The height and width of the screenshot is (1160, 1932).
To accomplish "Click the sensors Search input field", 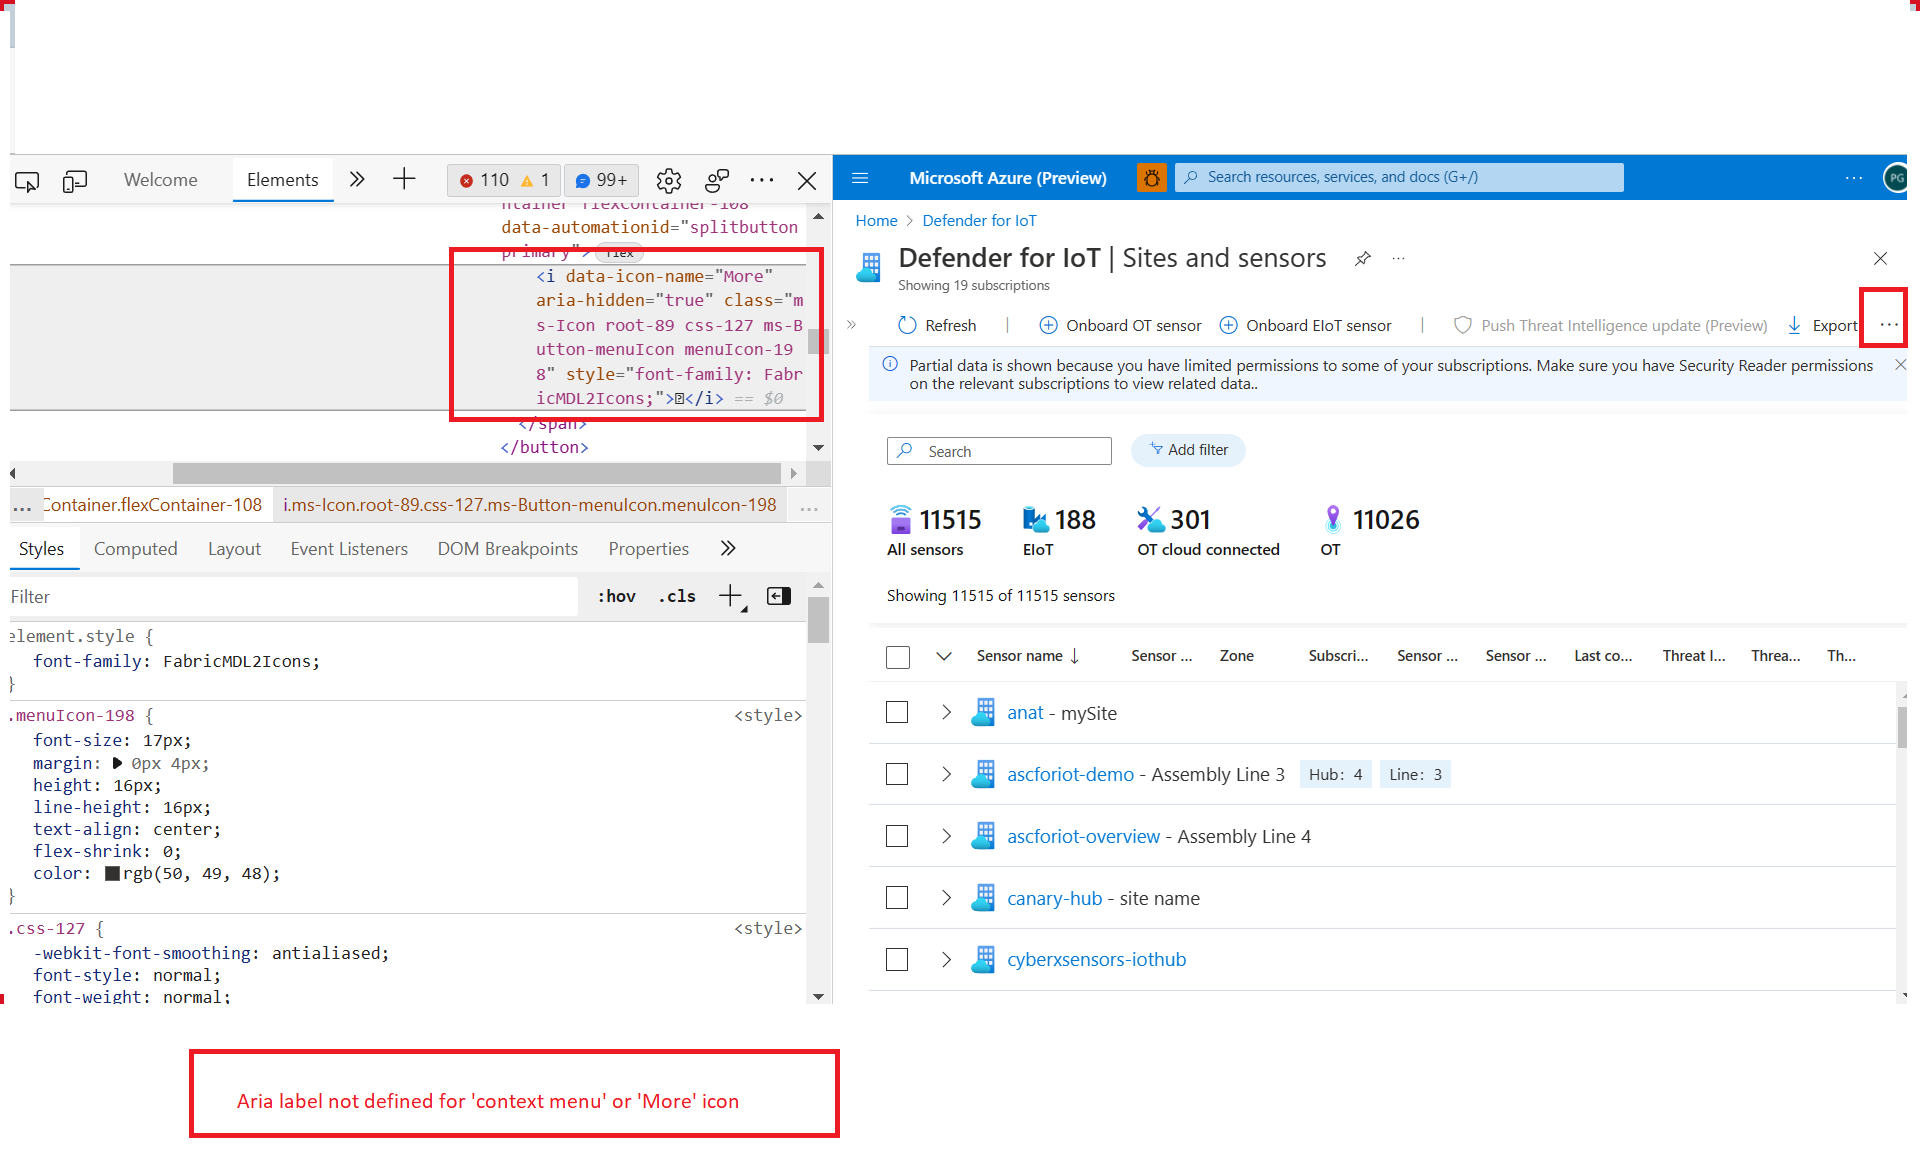I will [999, 452].
